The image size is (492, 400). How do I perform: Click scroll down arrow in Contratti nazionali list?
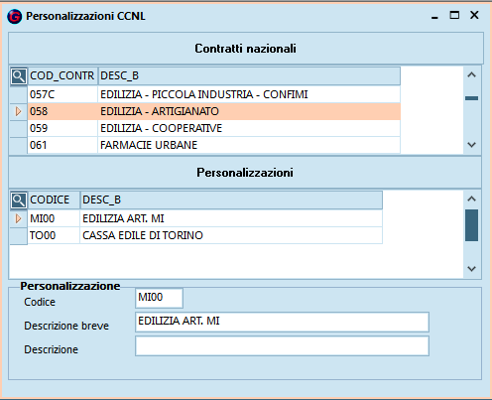472,145
